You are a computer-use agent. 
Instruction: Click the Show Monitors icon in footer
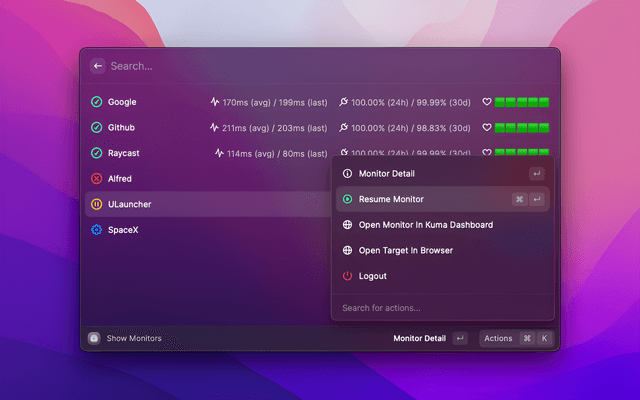(94, 339)
